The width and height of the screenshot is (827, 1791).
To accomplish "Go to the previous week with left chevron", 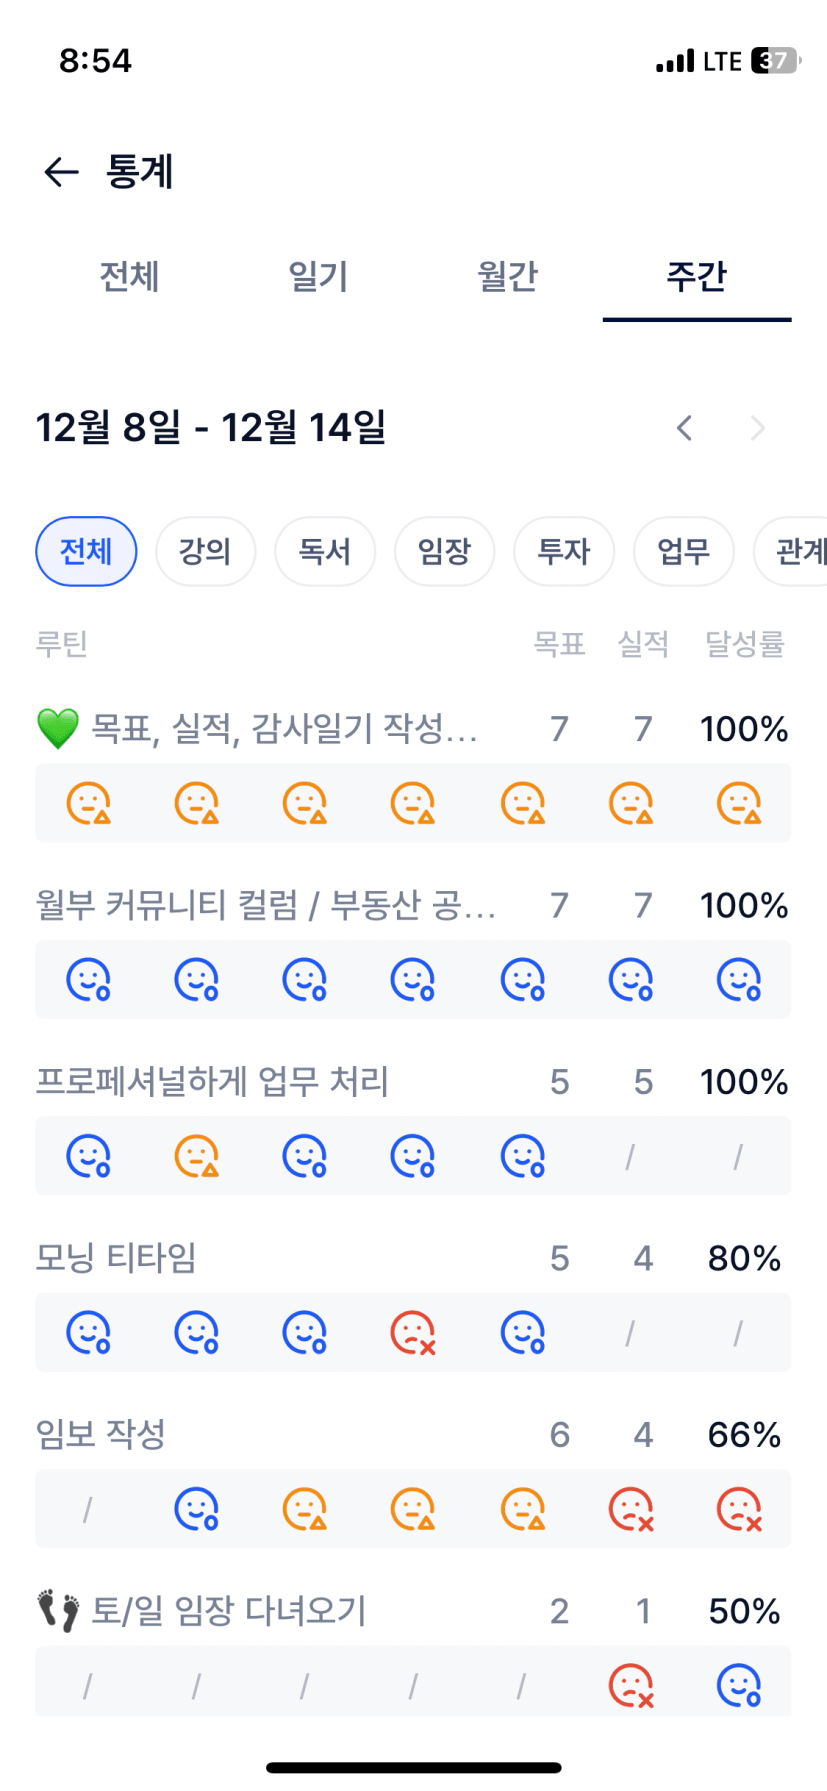I will tap(684, 428).
